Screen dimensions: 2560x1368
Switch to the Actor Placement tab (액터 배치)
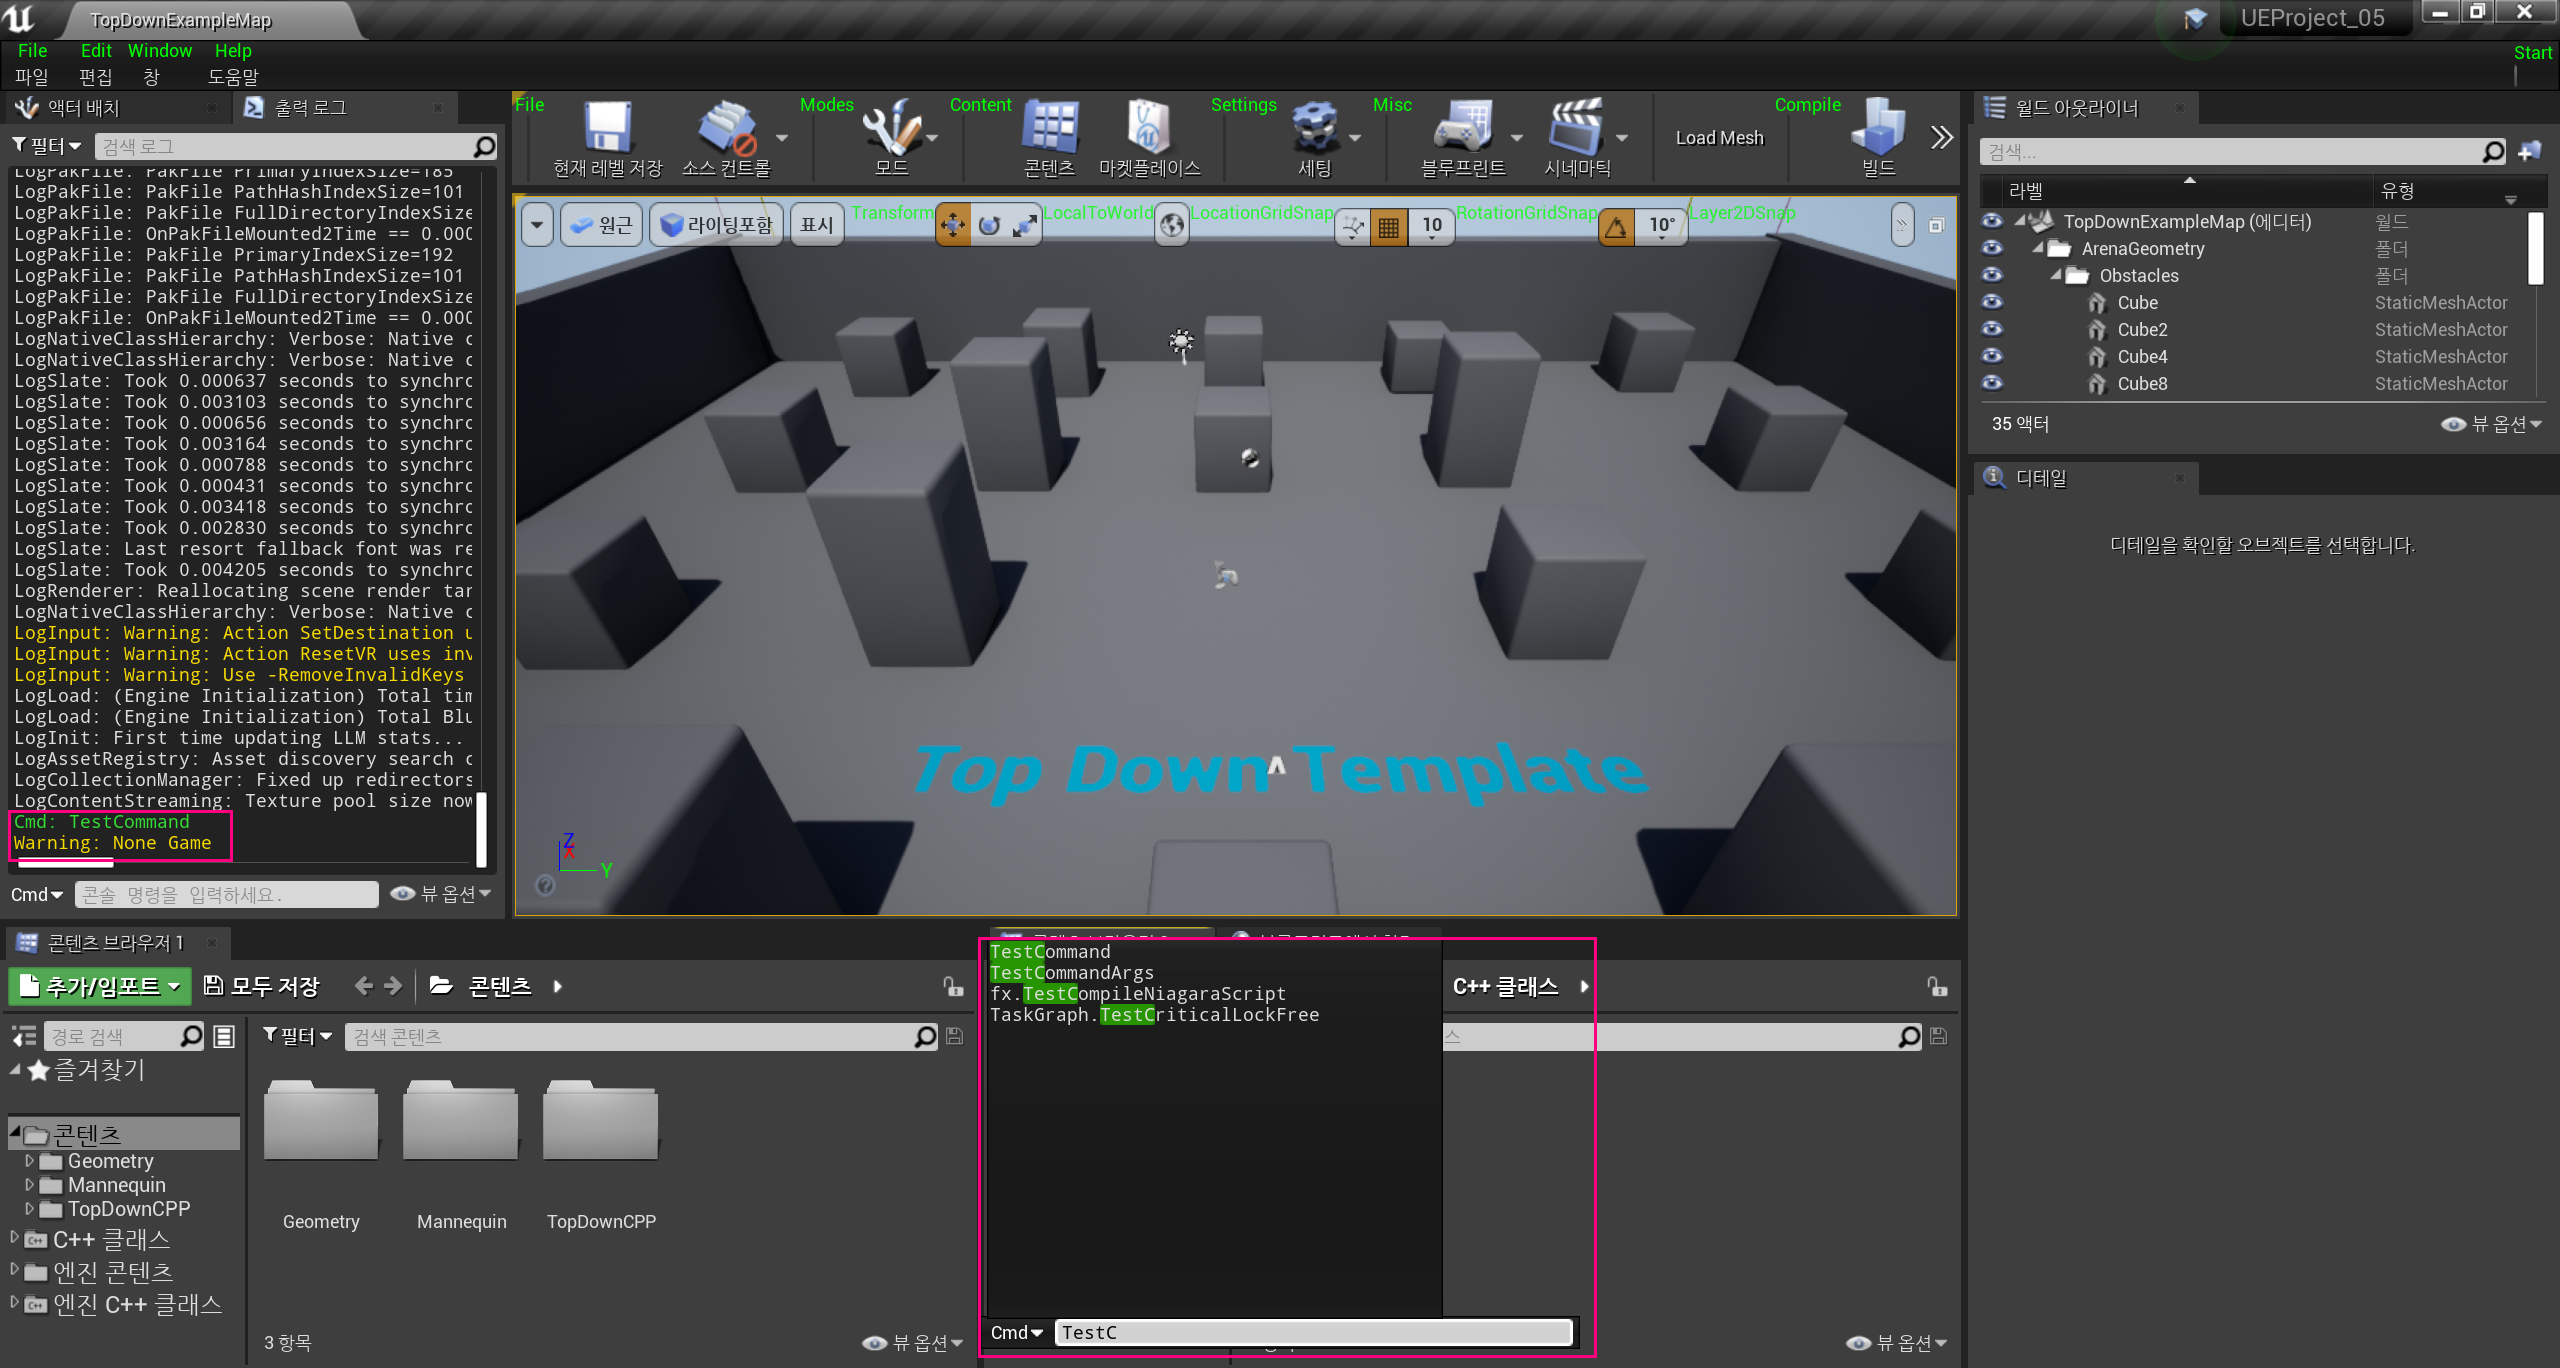click(84, 108)
